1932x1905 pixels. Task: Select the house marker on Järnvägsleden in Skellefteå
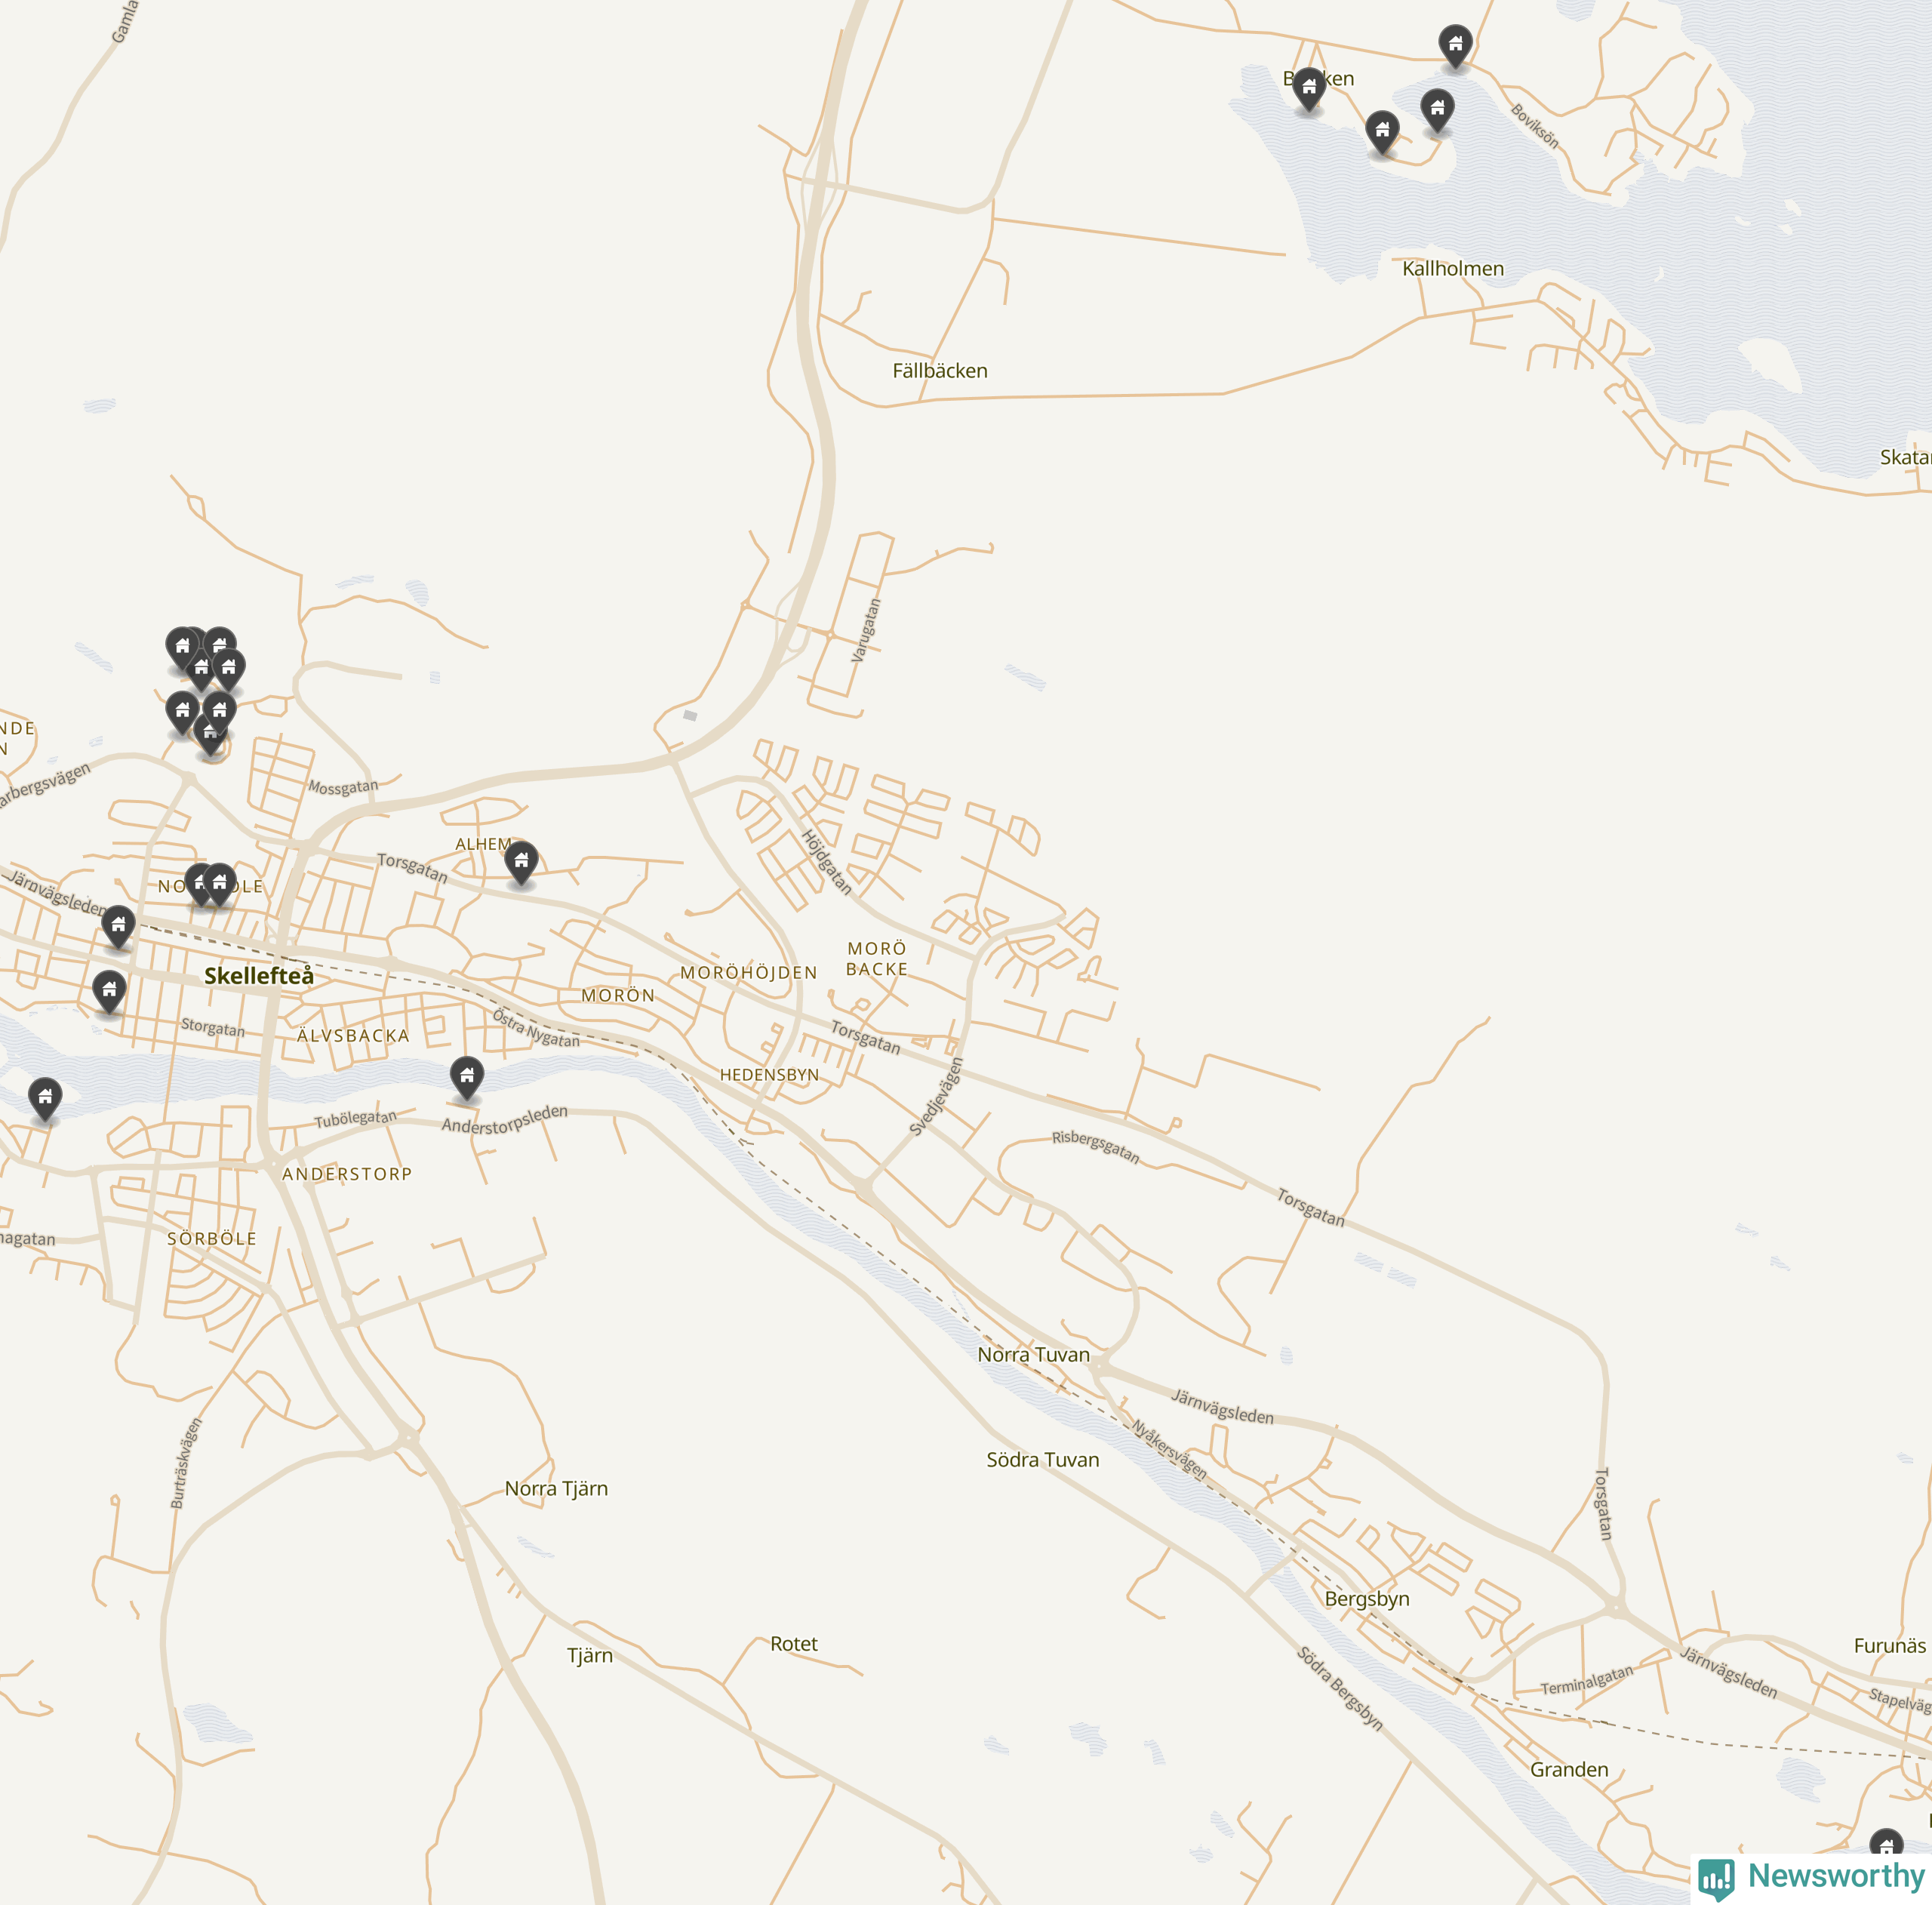(118, 927)
